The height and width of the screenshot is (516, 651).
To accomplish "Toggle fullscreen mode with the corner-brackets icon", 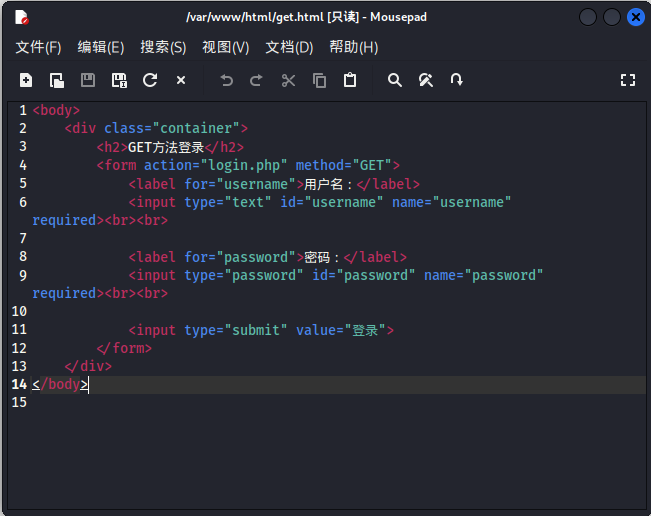I will pyautogui.click(x=628, y=80).
